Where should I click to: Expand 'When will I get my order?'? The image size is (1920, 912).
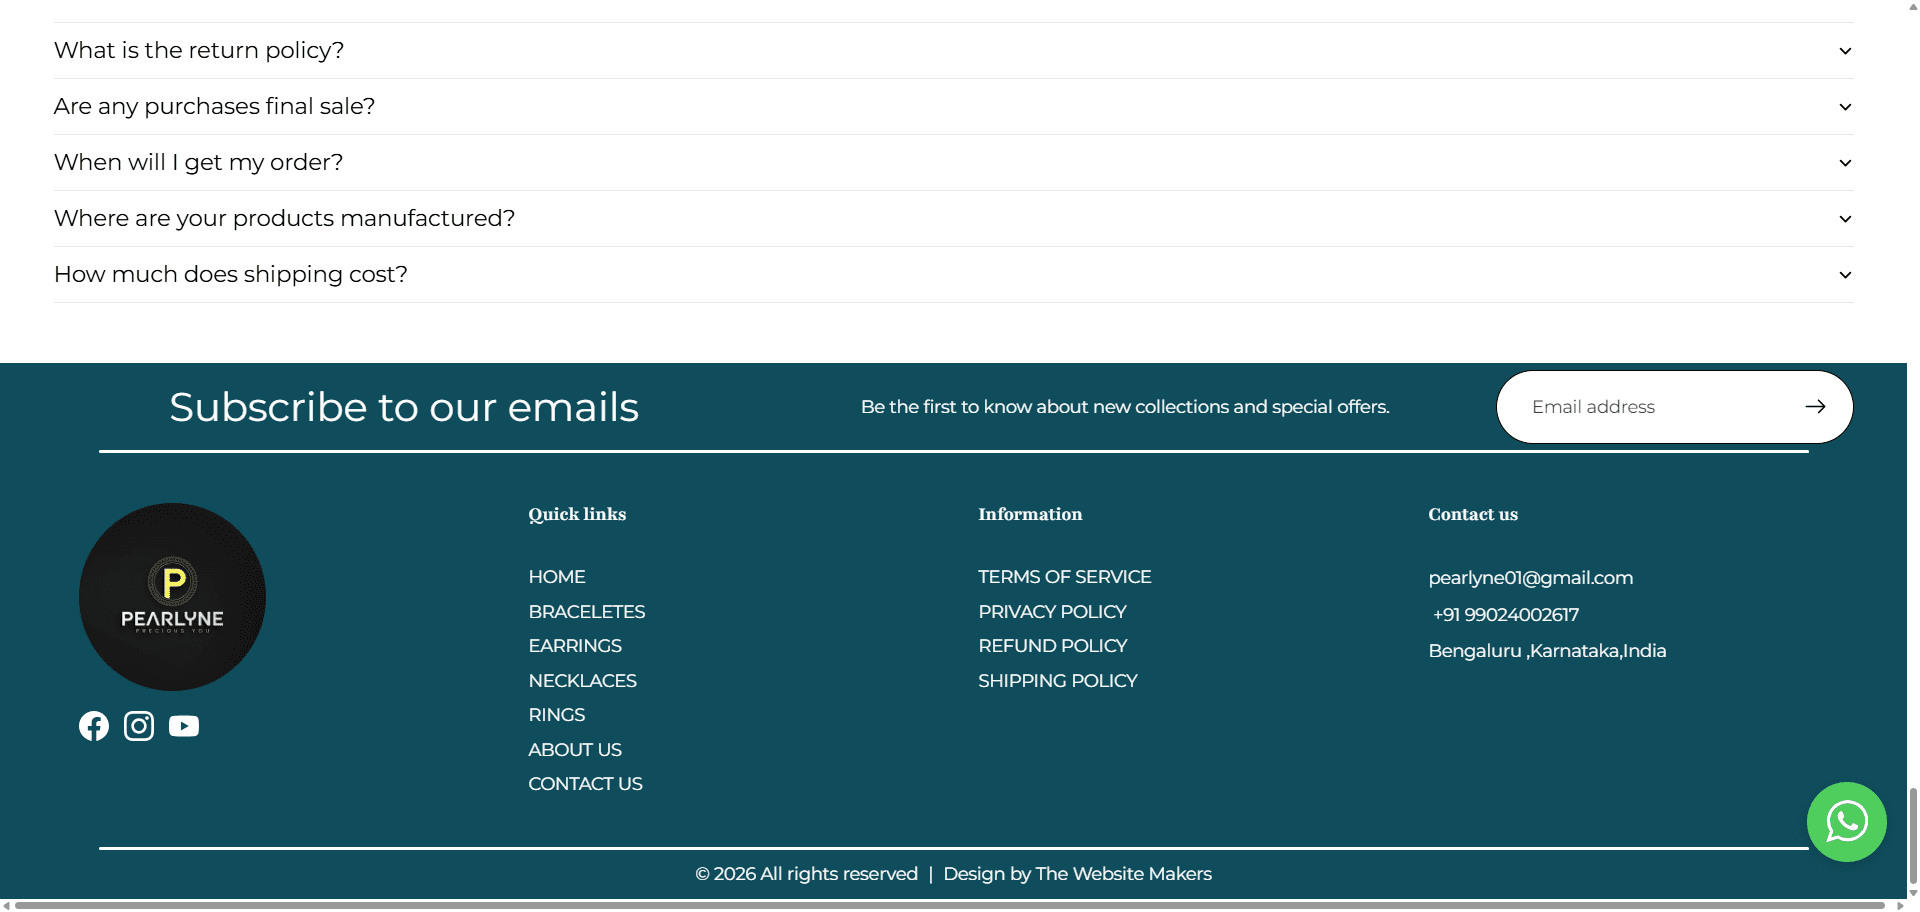point(953,163)
